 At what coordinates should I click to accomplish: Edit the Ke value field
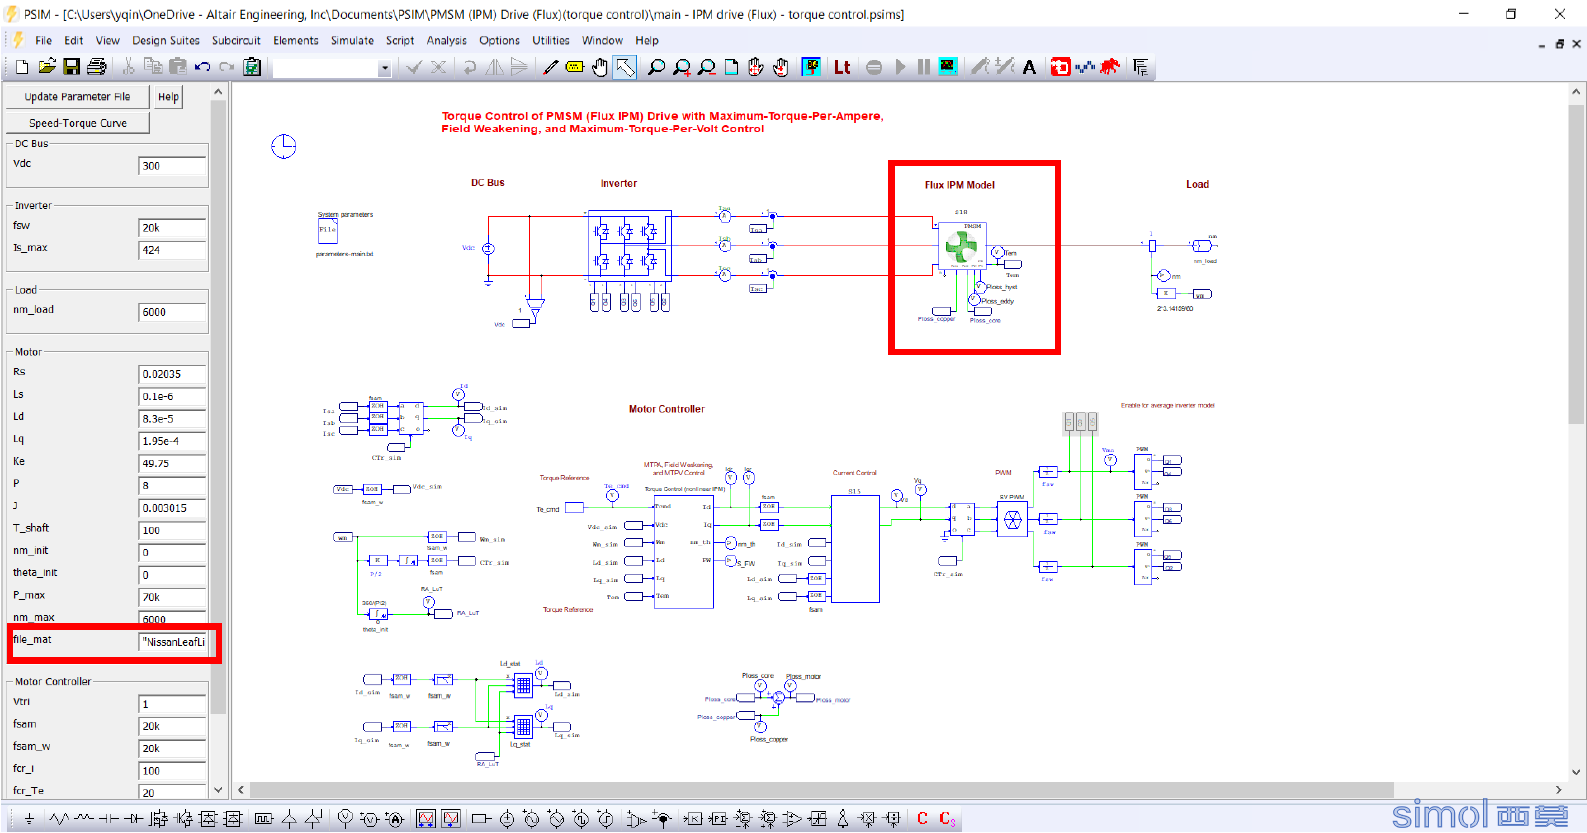pos(172,464)
